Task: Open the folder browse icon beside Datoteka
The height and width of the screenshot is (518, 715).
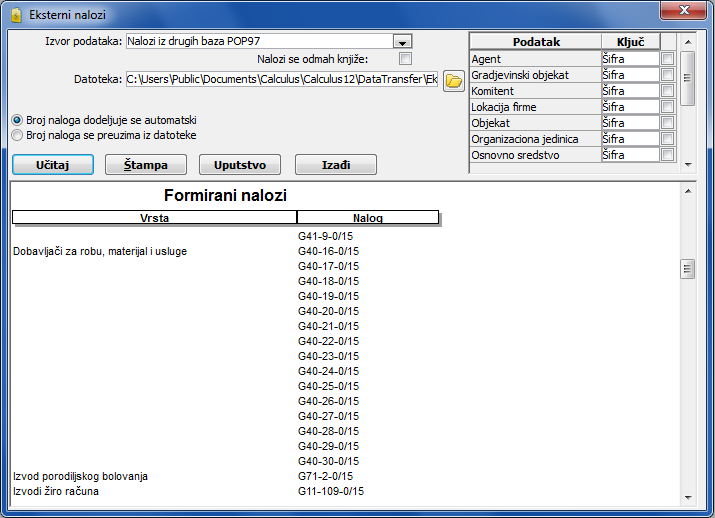Action: click(454, 80)
